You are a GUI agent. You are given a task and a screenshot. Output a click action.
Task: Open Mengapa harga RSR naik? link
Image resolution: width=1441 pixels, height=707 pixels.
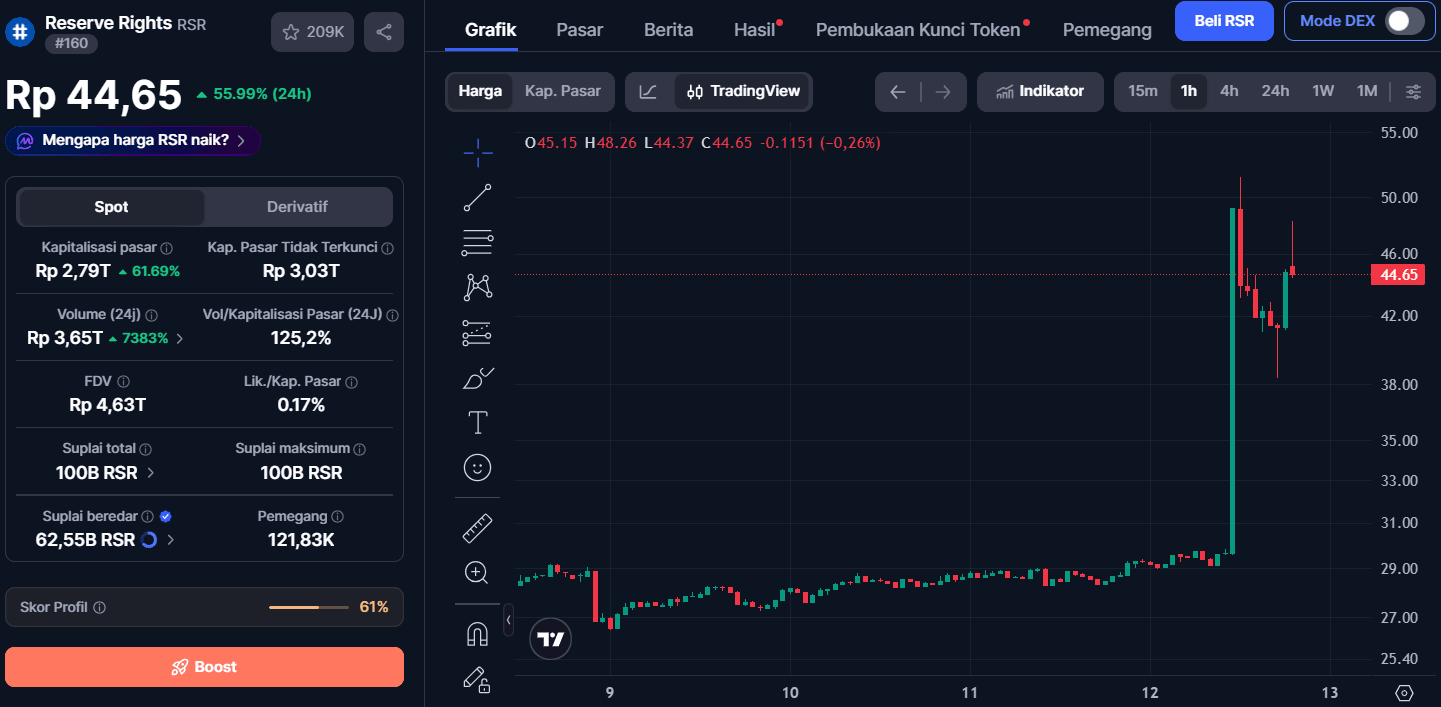[133, 141]
